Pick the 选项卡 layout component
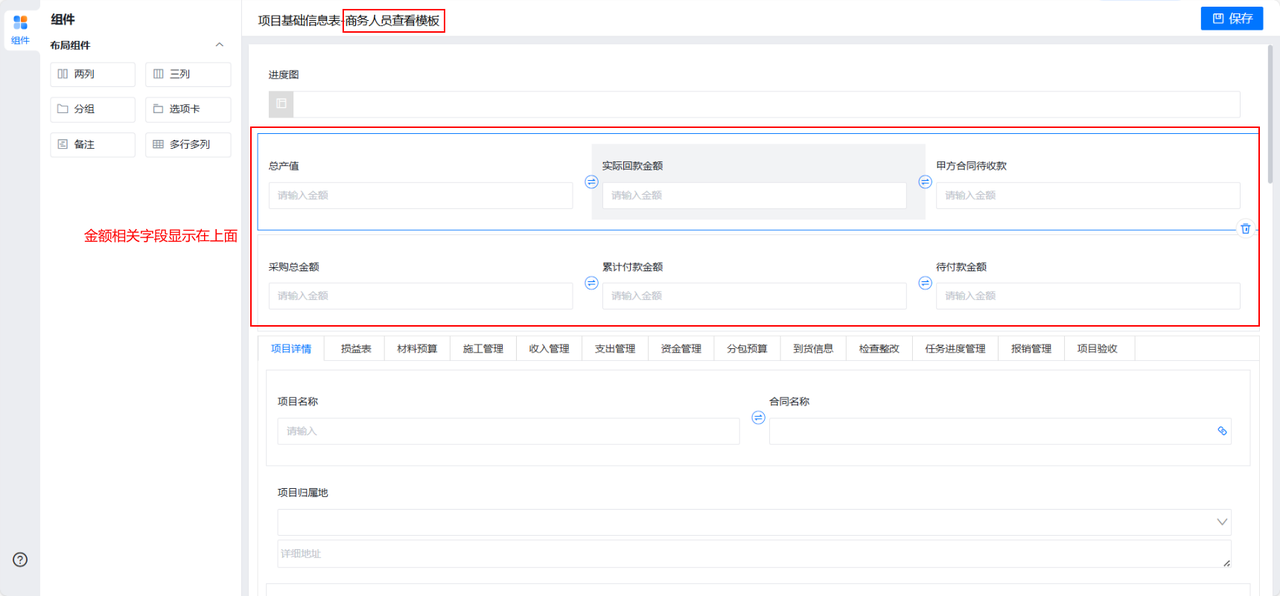The image size is (1280, 596). pos(188,109)
